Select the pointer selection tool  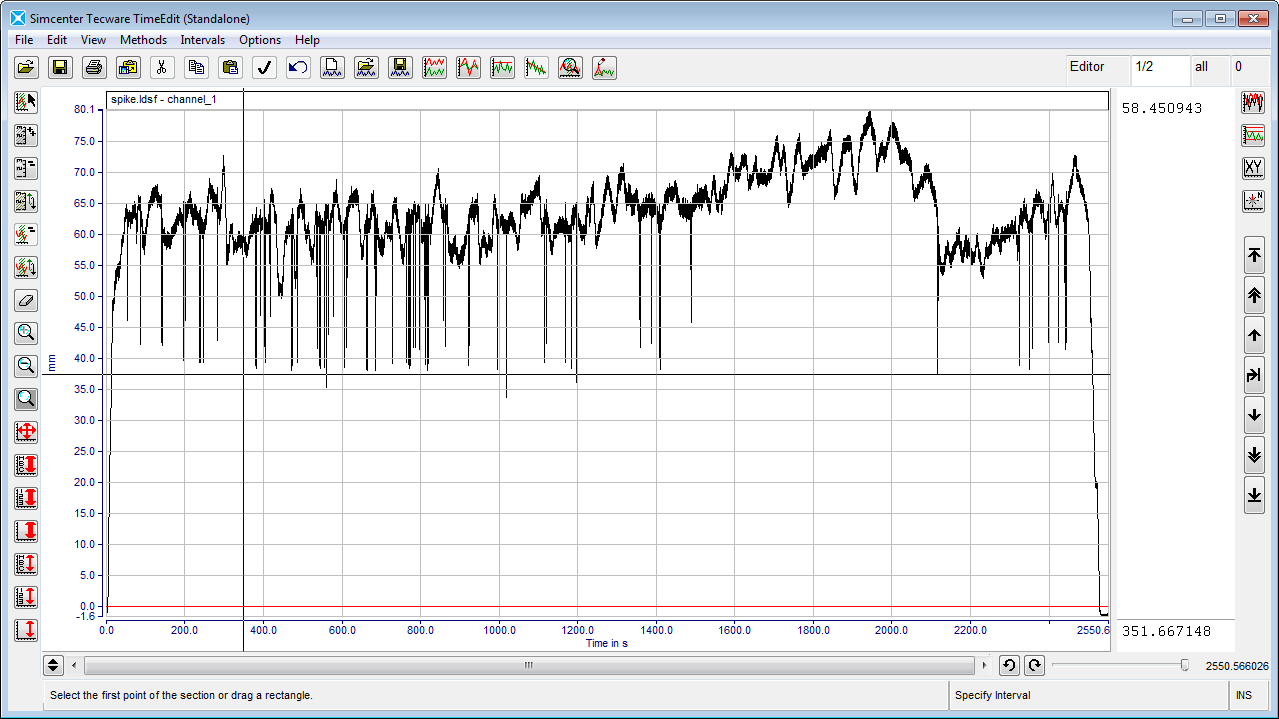26,102
